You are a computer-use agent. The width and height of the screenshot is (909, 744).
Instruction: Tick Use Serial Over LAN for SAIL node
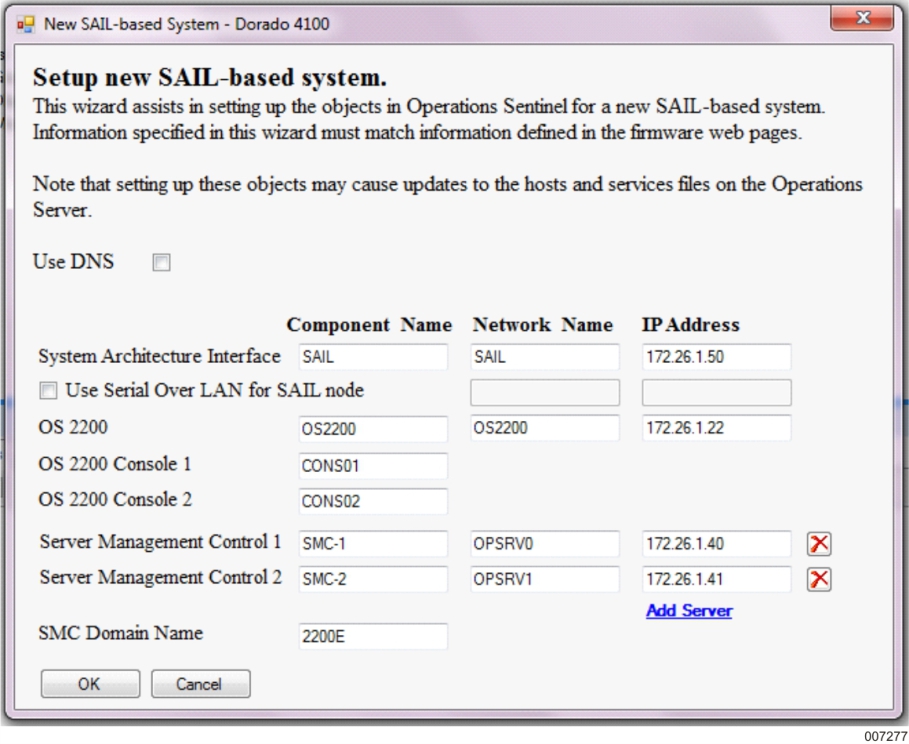coord(48,391)
